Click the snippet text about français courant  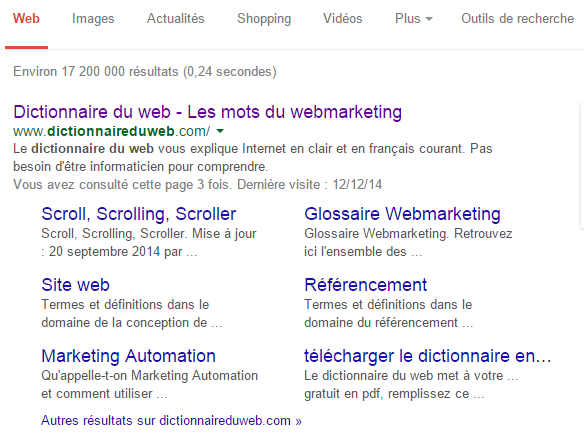click(253, 158)
